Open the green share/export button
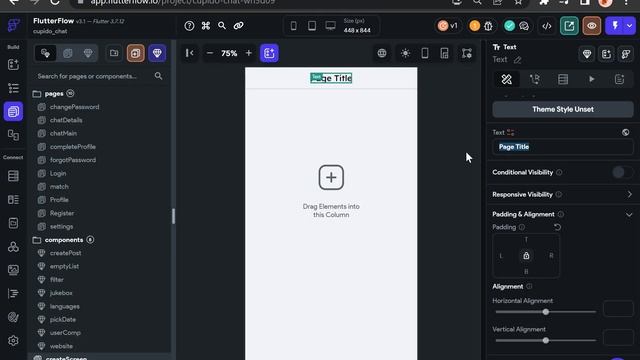The width and height of the screenshot is (640, 360). (569, 26)
